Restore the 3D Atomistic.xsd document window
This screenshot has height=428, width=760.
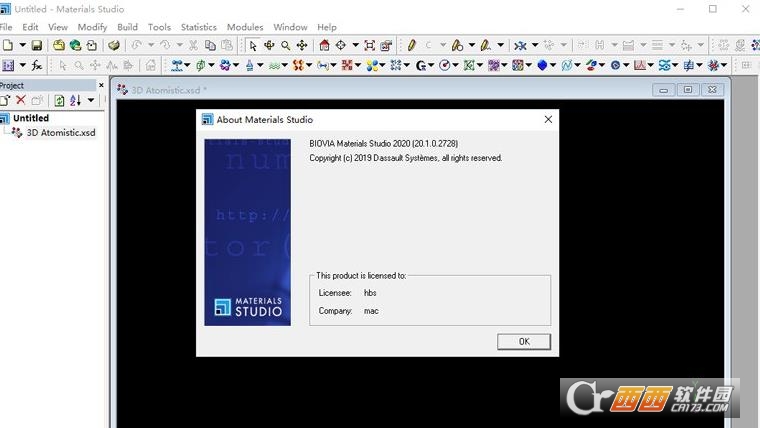point(688,90)
